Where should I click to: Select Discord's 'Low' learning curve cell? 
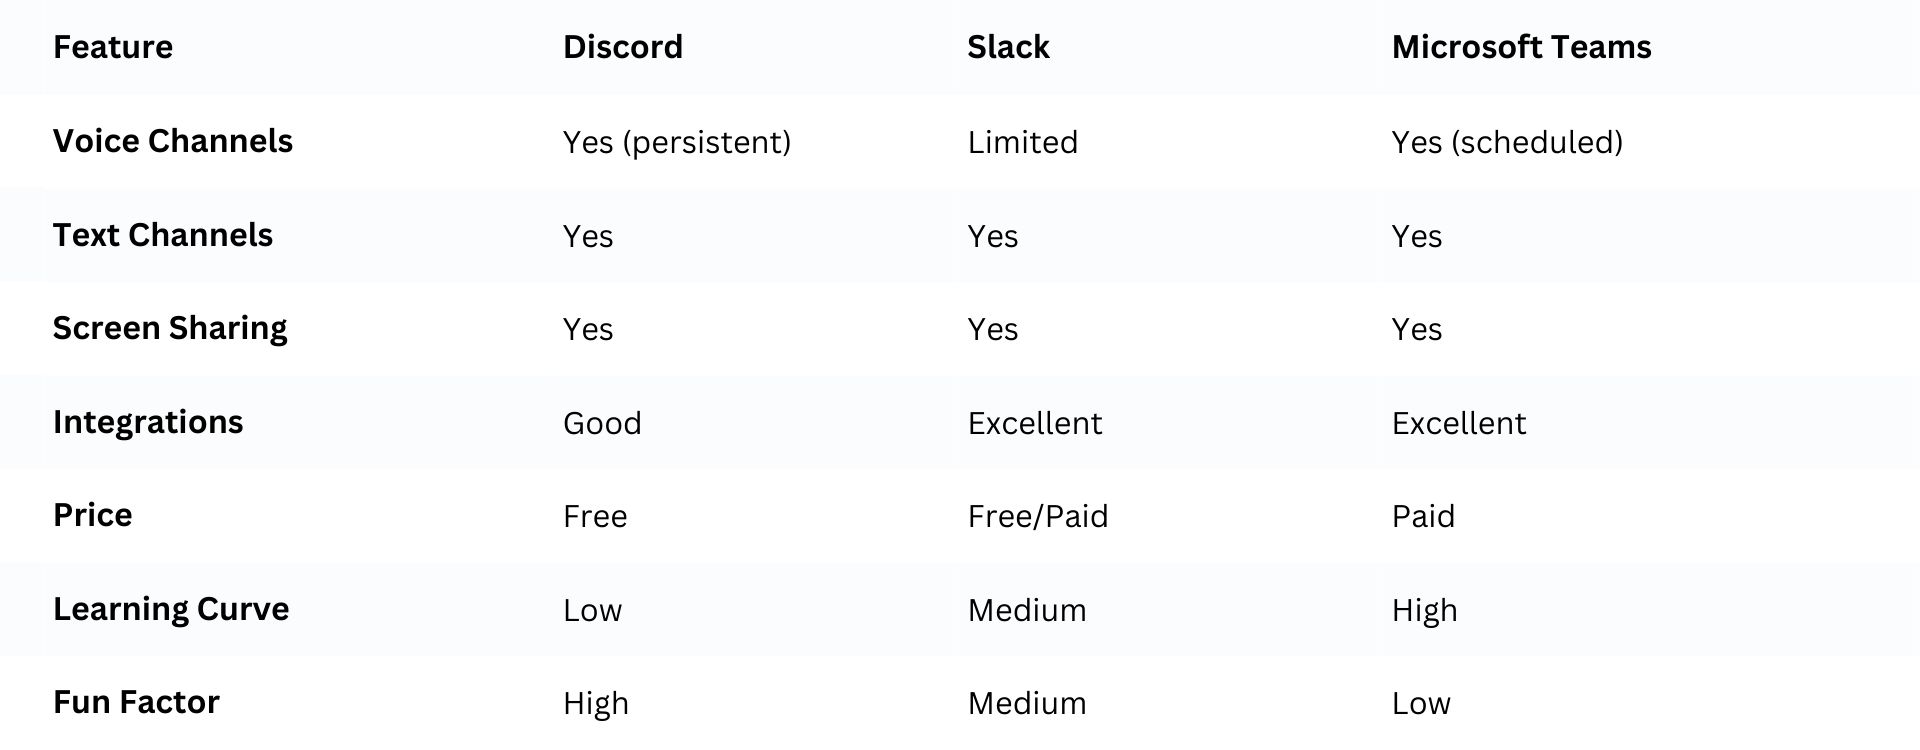tap(592, 610)
